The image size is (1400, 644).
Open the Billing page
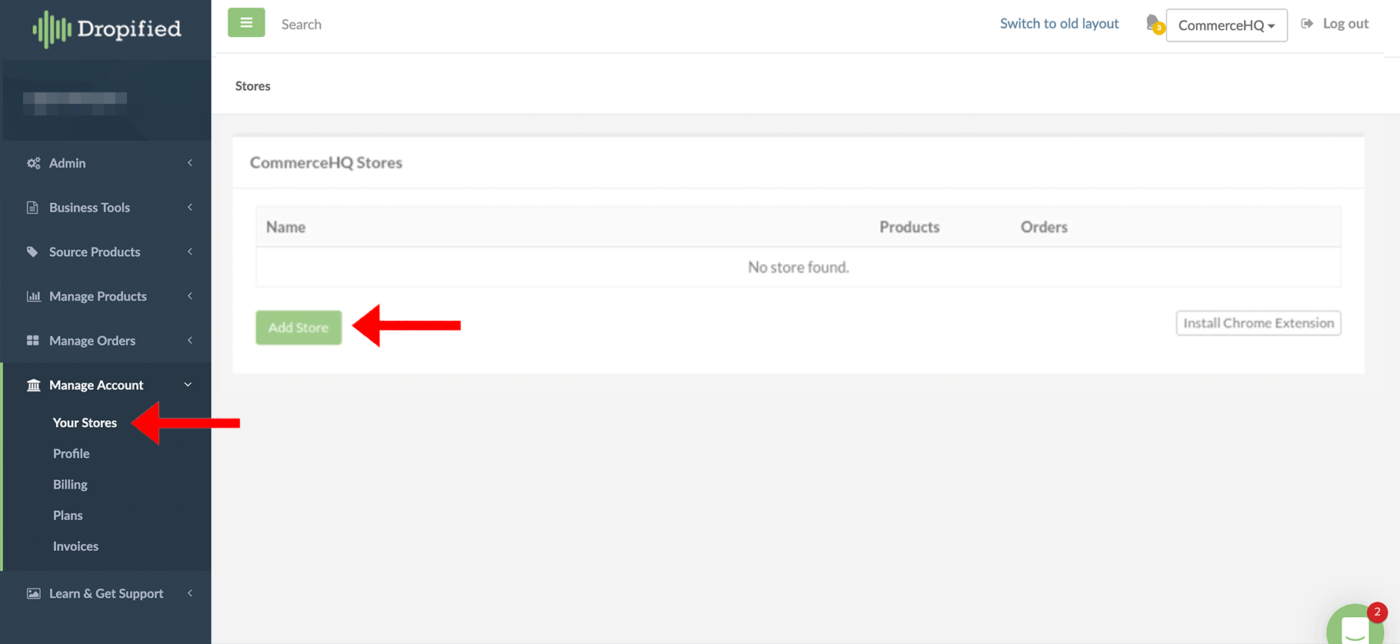70,485
